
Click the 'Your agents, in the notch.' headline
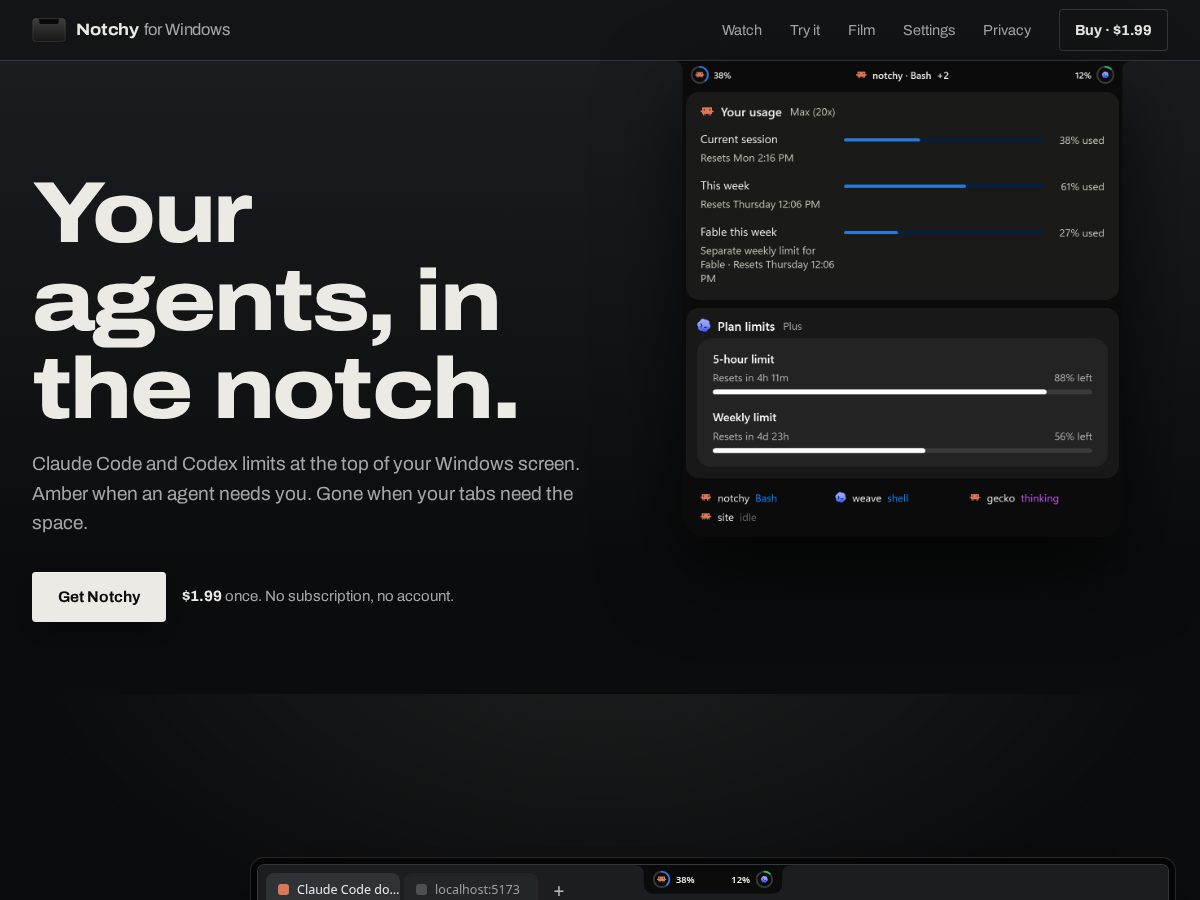point(277,299)
